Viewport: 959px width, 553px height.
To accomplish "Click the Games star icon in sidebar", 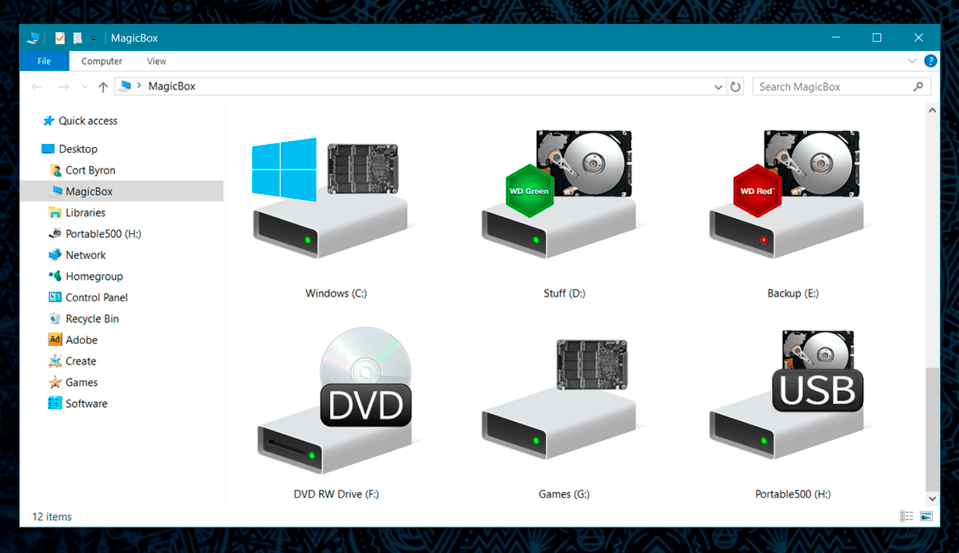I will pos(55,382).
